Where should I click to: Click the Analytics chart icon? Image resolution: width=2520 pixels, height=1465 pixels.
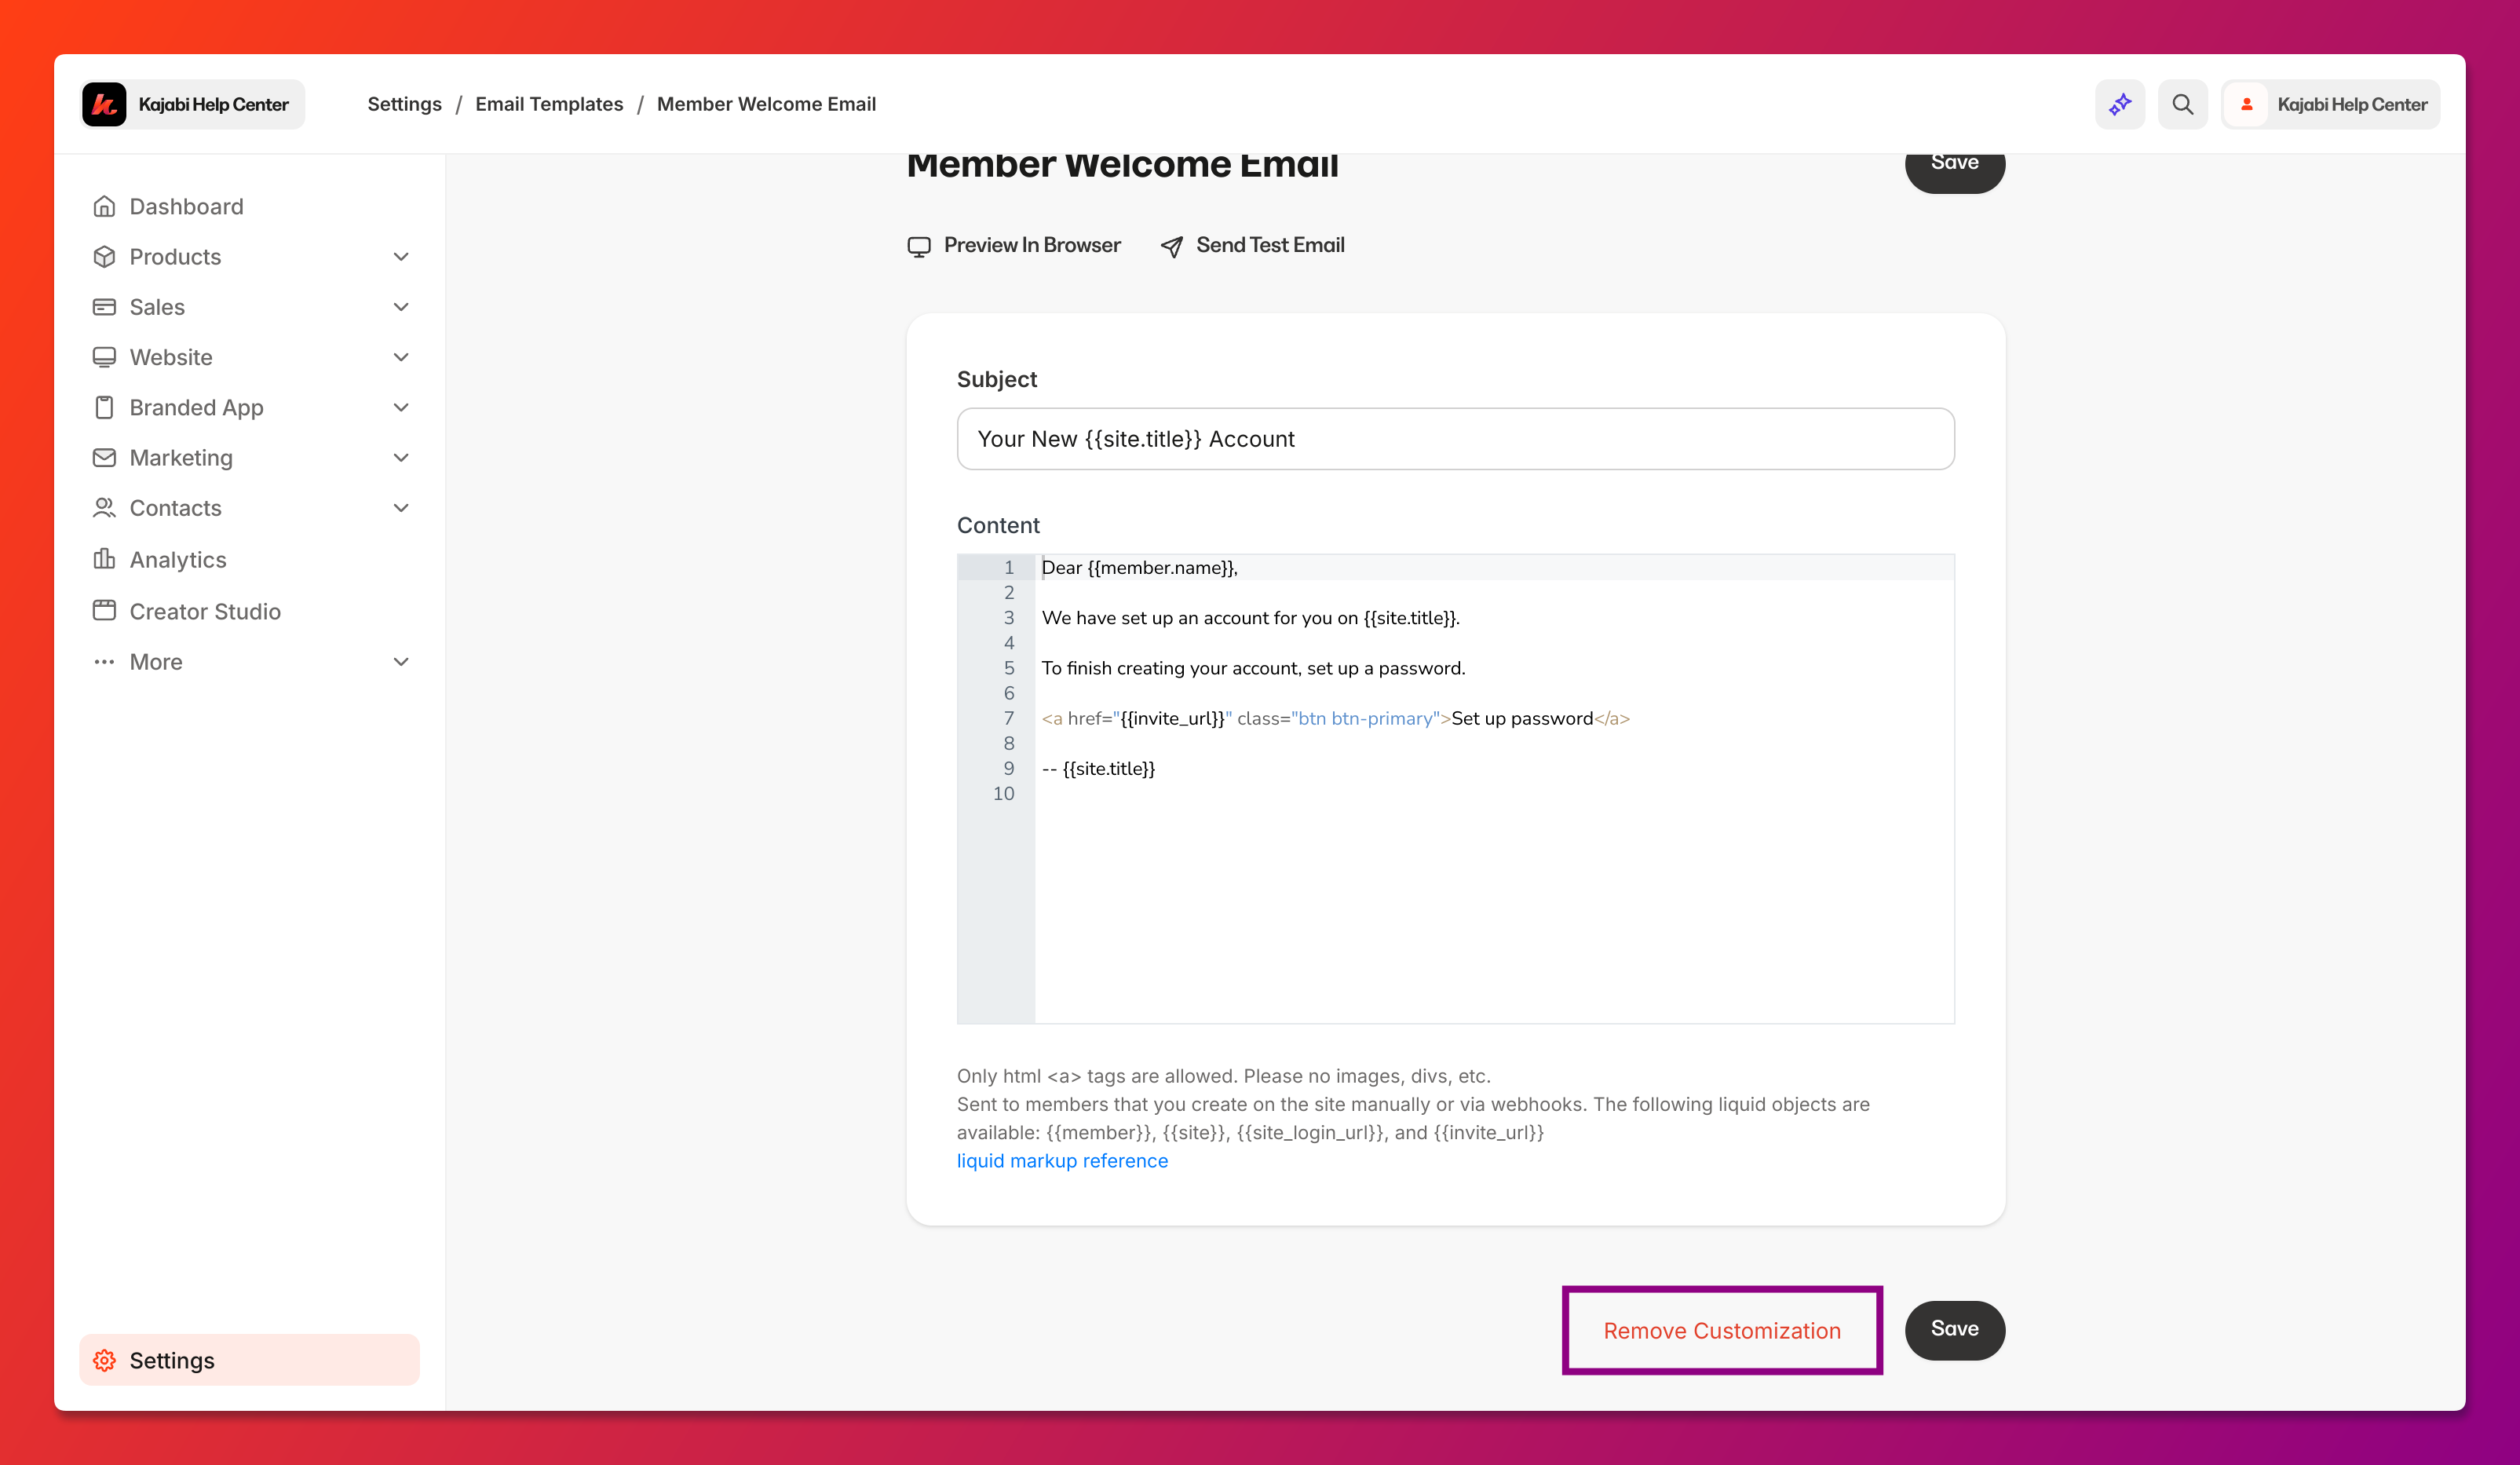104,559
